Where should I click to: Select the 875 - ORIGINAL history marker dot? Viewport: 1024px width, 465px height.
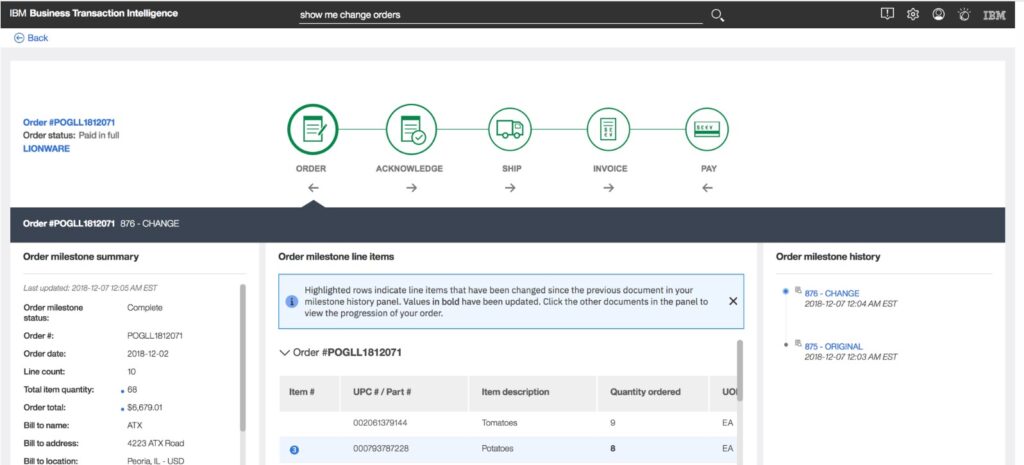coord(786,344)
